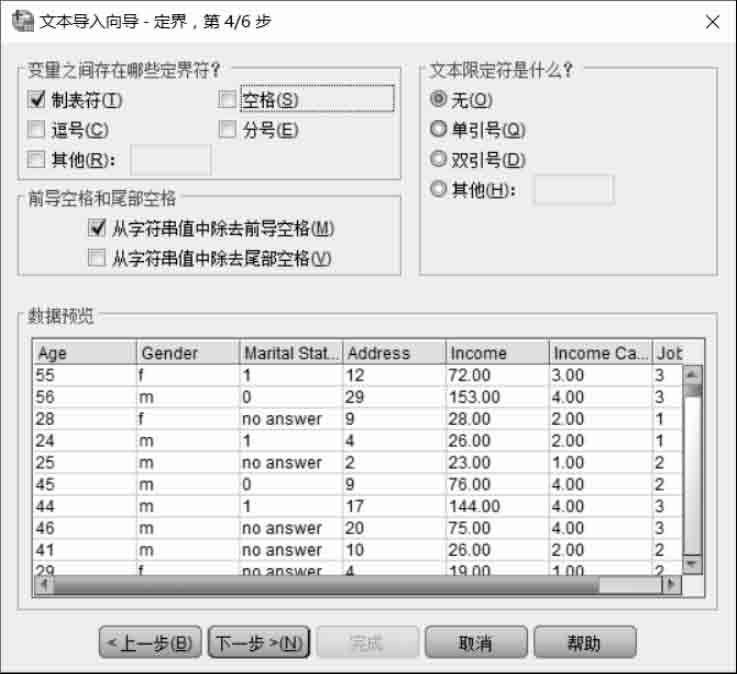Click the Gender column header
This screenshot has height=674, width=737.
click(x=188, y=353)
